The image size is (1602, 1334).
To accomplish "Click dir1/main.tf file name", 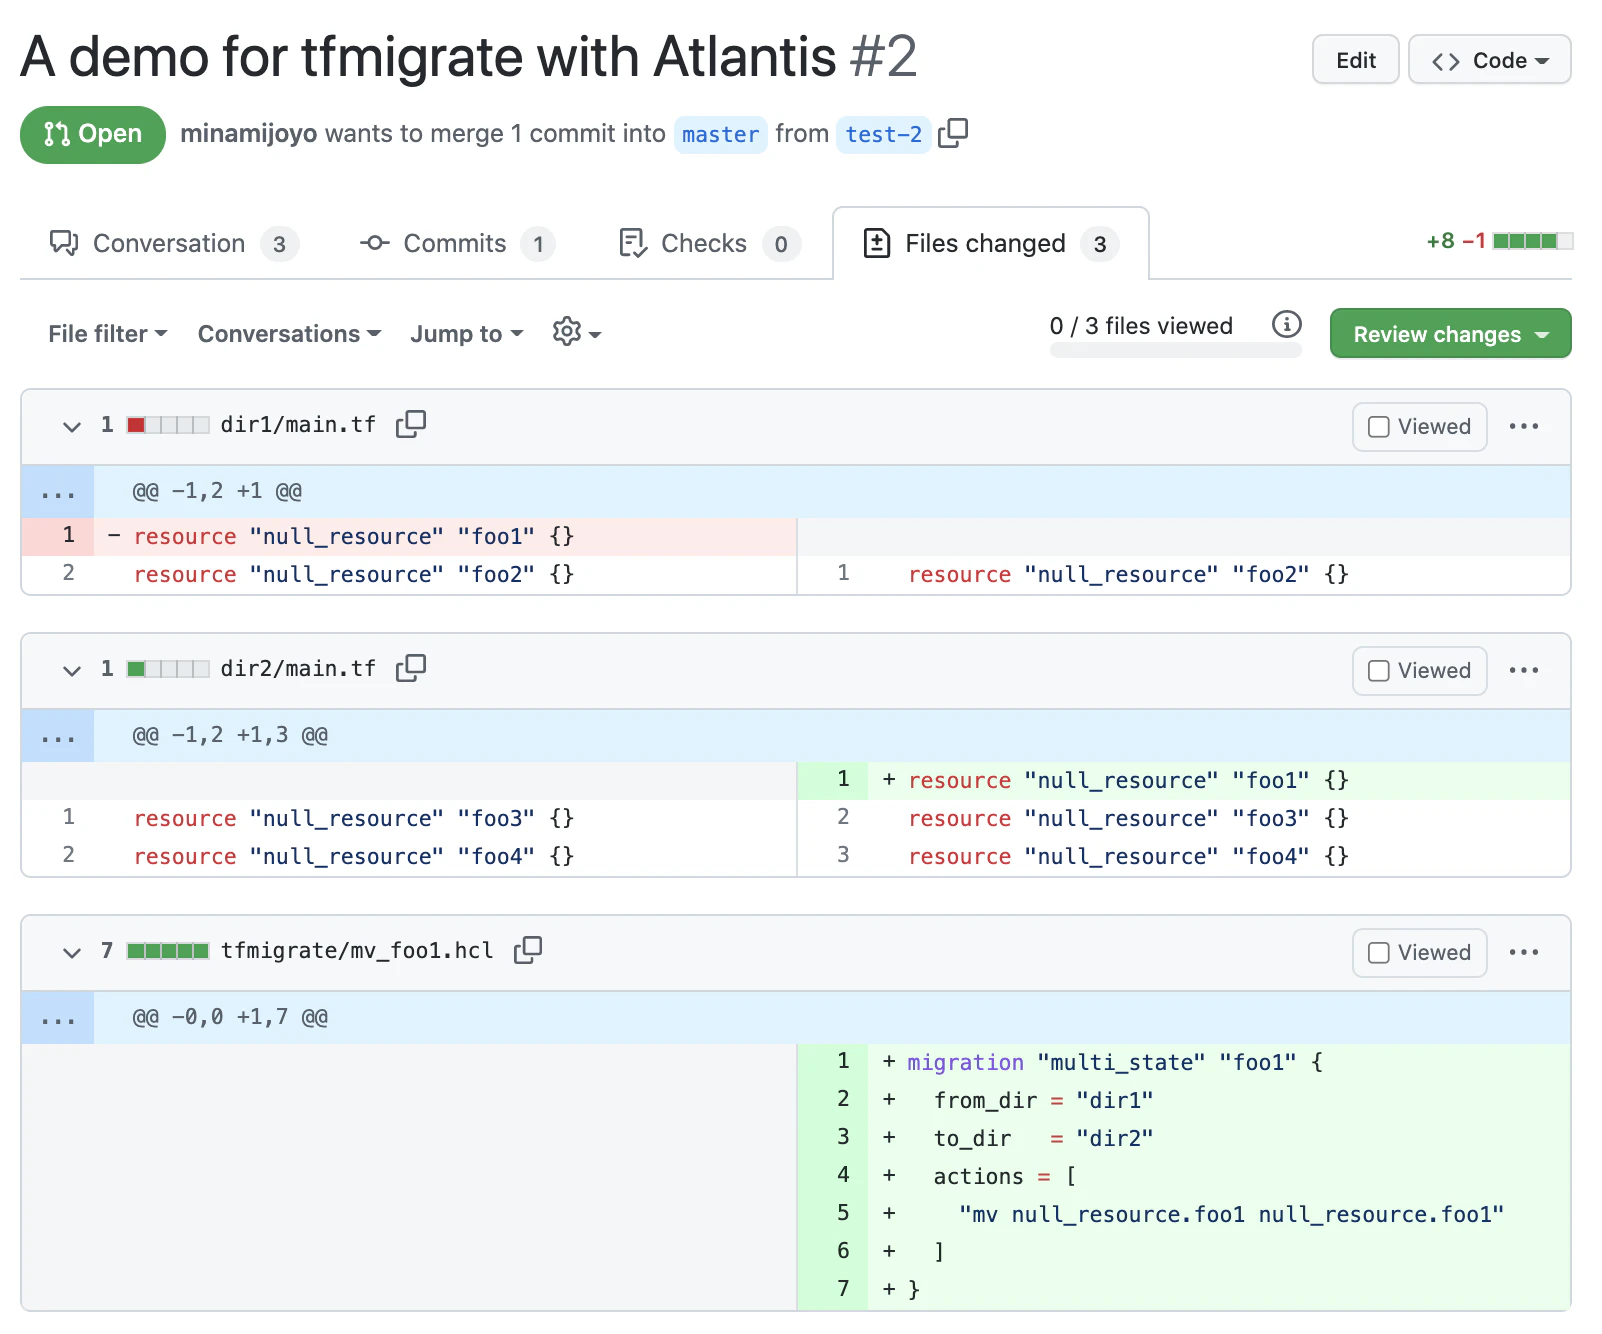I will coord(298,425).
